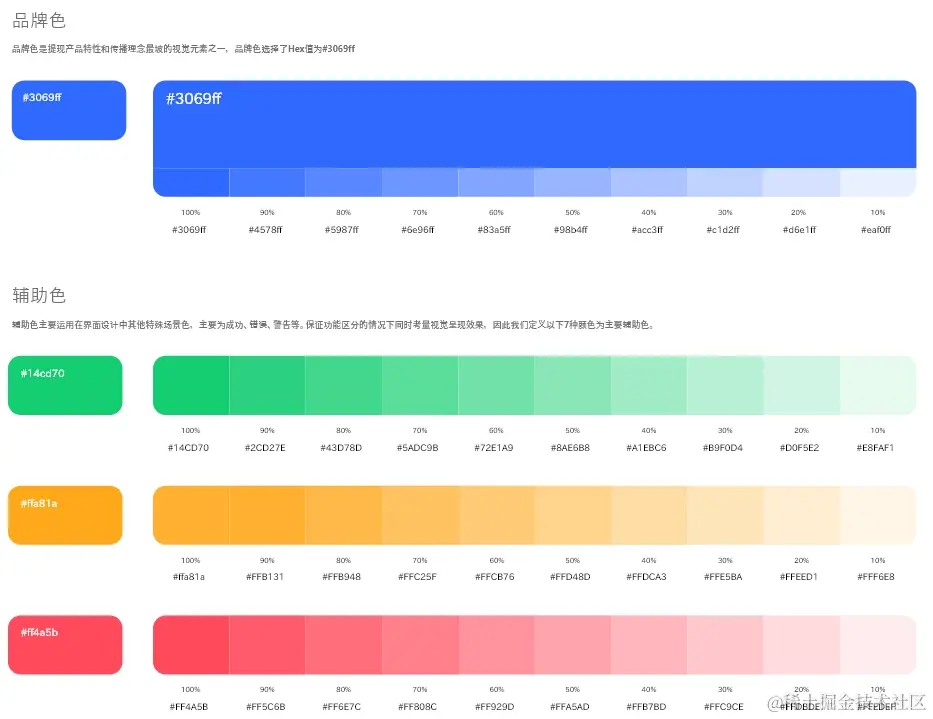Select the small #3069ff brand color card

click(69, 110)
